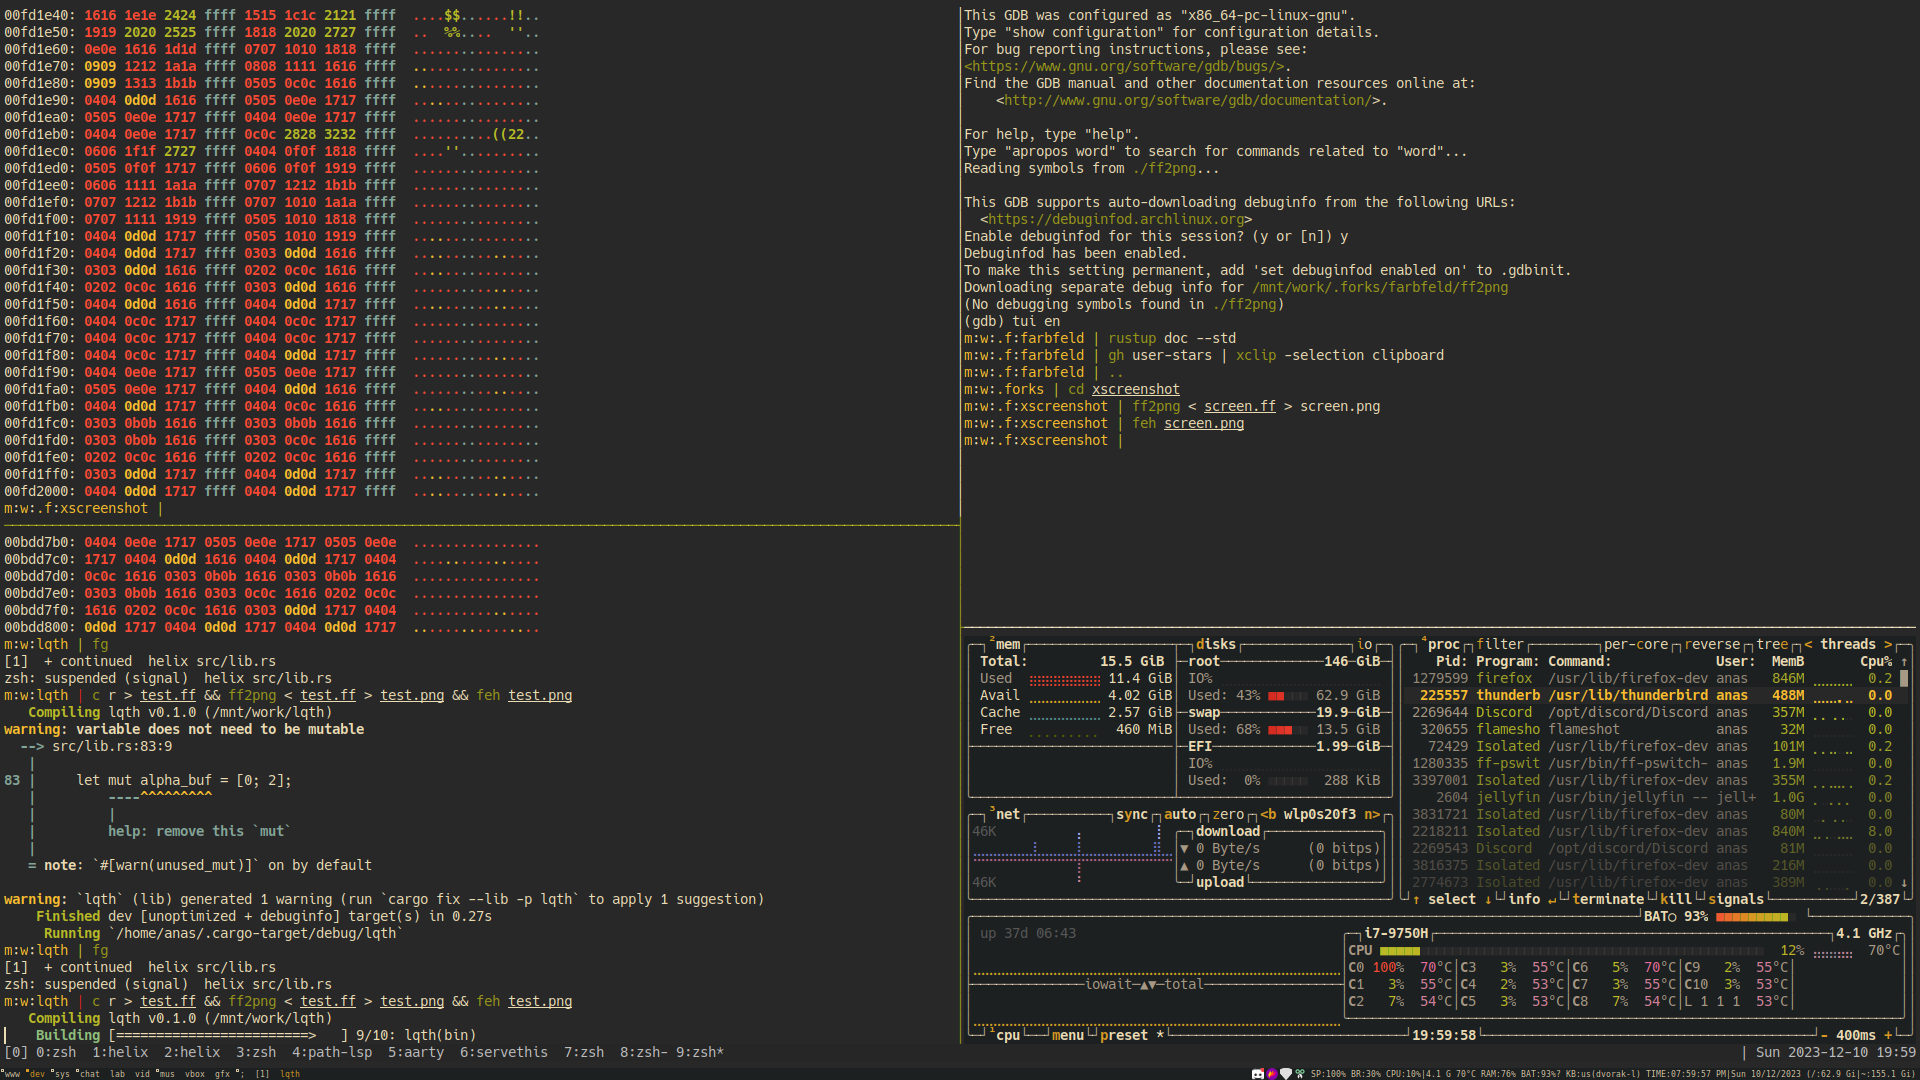Switch network interface with the n arrow by wlp0s20f3
The width and height of the screenshot is (1920, 1080).
pos(1372,815)
